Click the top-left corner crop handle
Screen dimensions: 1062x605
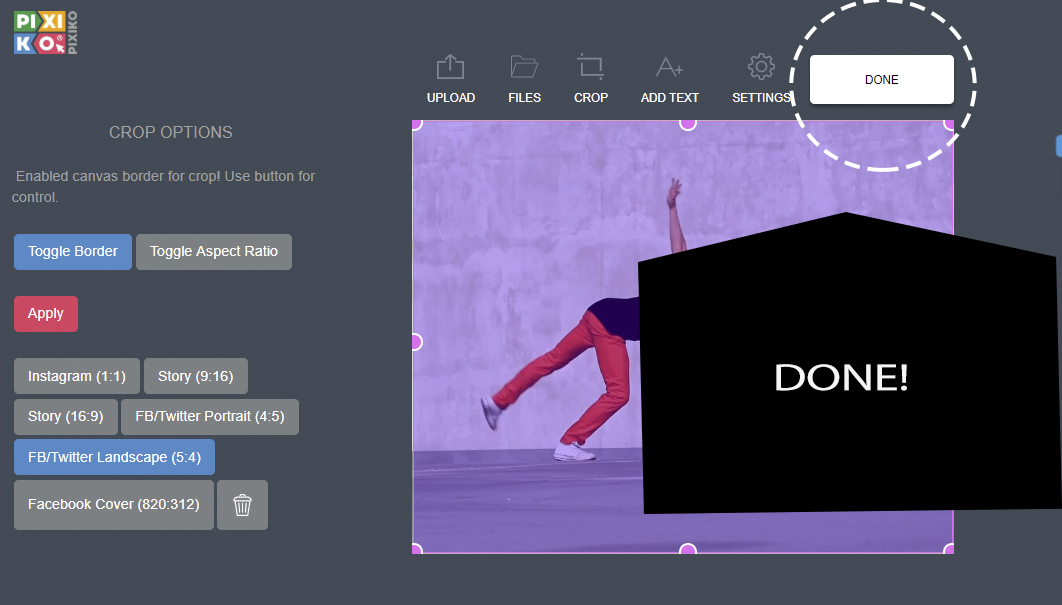417,124
